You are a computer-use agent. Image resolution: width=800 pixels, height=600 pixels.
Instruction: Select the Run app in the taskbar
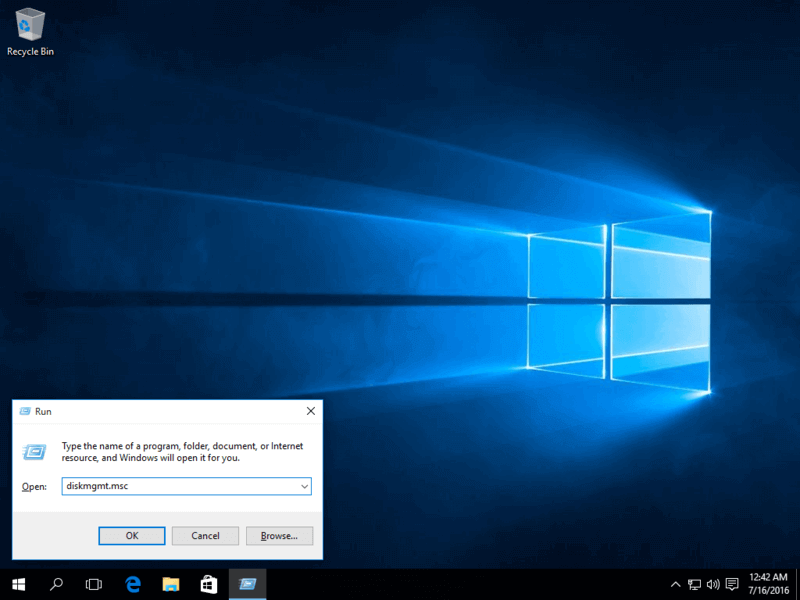click(x=248, y=584)
